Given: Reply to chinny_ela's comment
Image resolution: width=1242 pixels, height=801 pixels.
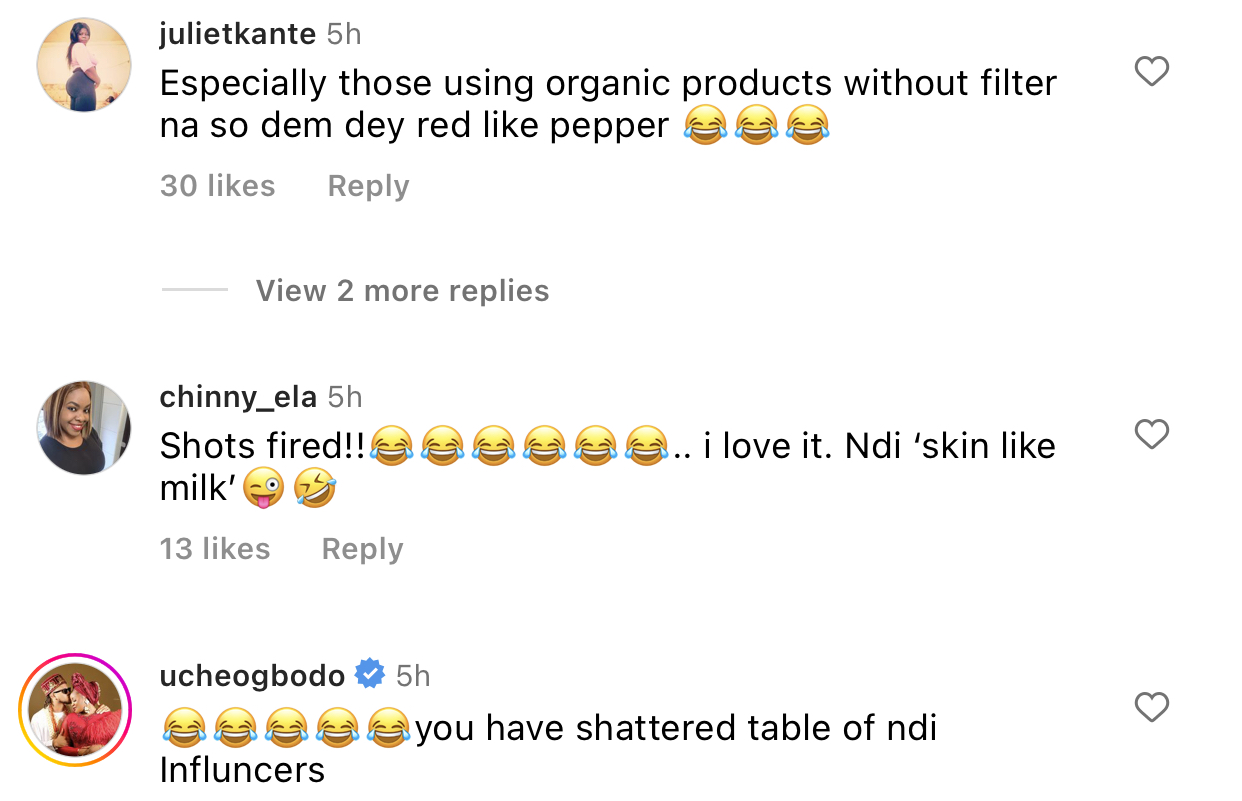Looking at the screenshot, I should pyautogui.click(x=362, y=549).
